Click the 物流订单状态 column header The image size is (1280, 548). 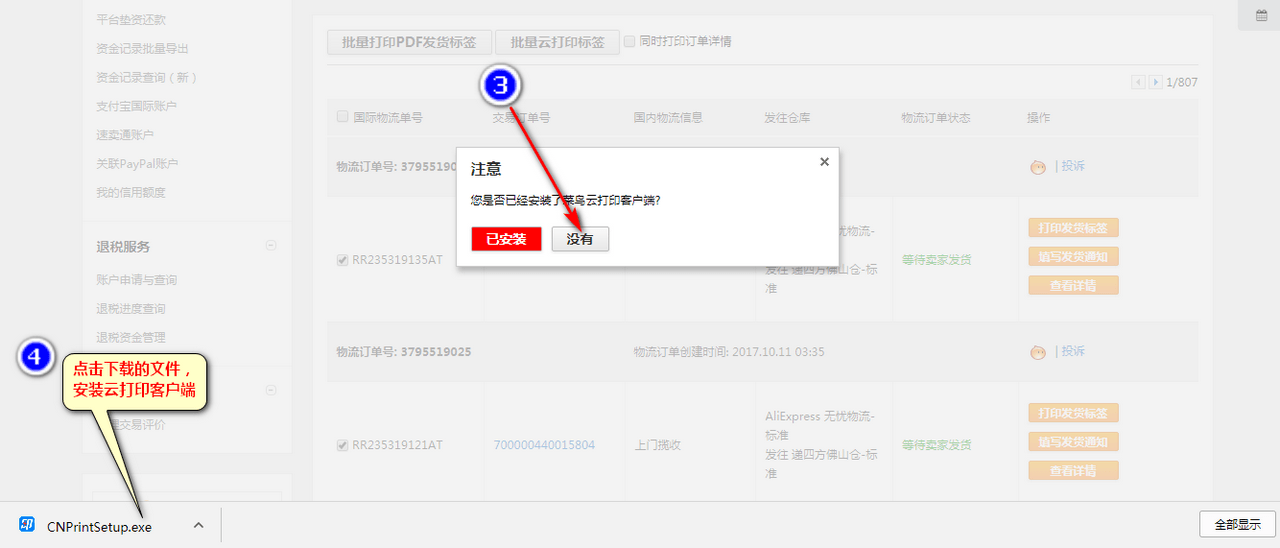[x=935, y=117]
